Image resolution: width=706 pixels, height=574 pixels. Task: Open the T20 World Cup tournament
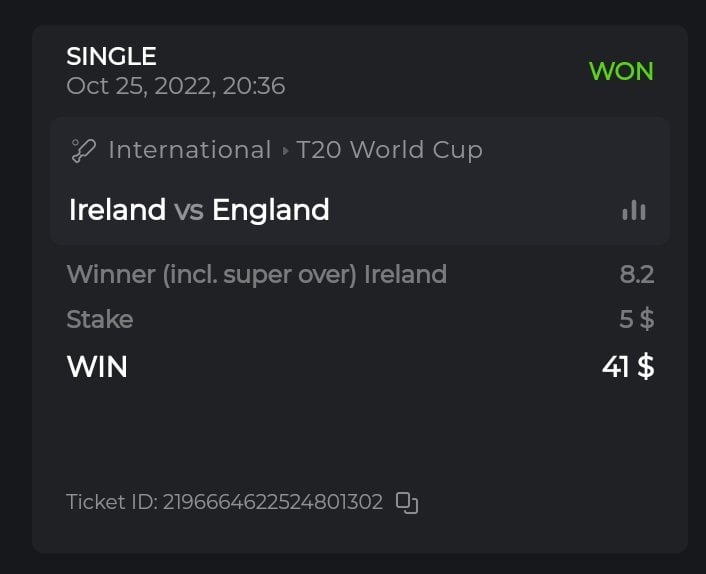(389, 150)
